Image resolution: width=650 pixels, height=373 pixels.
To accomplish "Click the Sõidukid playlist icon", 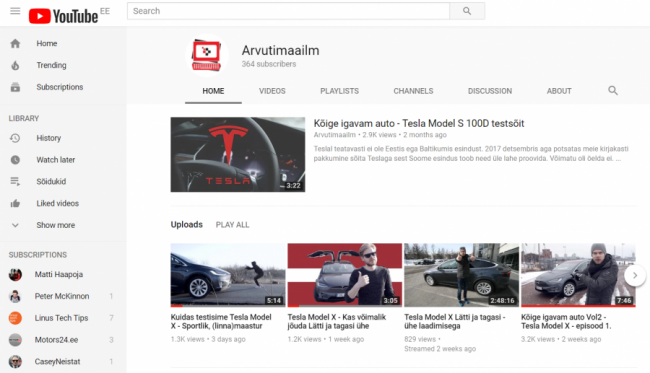I will click(x=15, y=182).
